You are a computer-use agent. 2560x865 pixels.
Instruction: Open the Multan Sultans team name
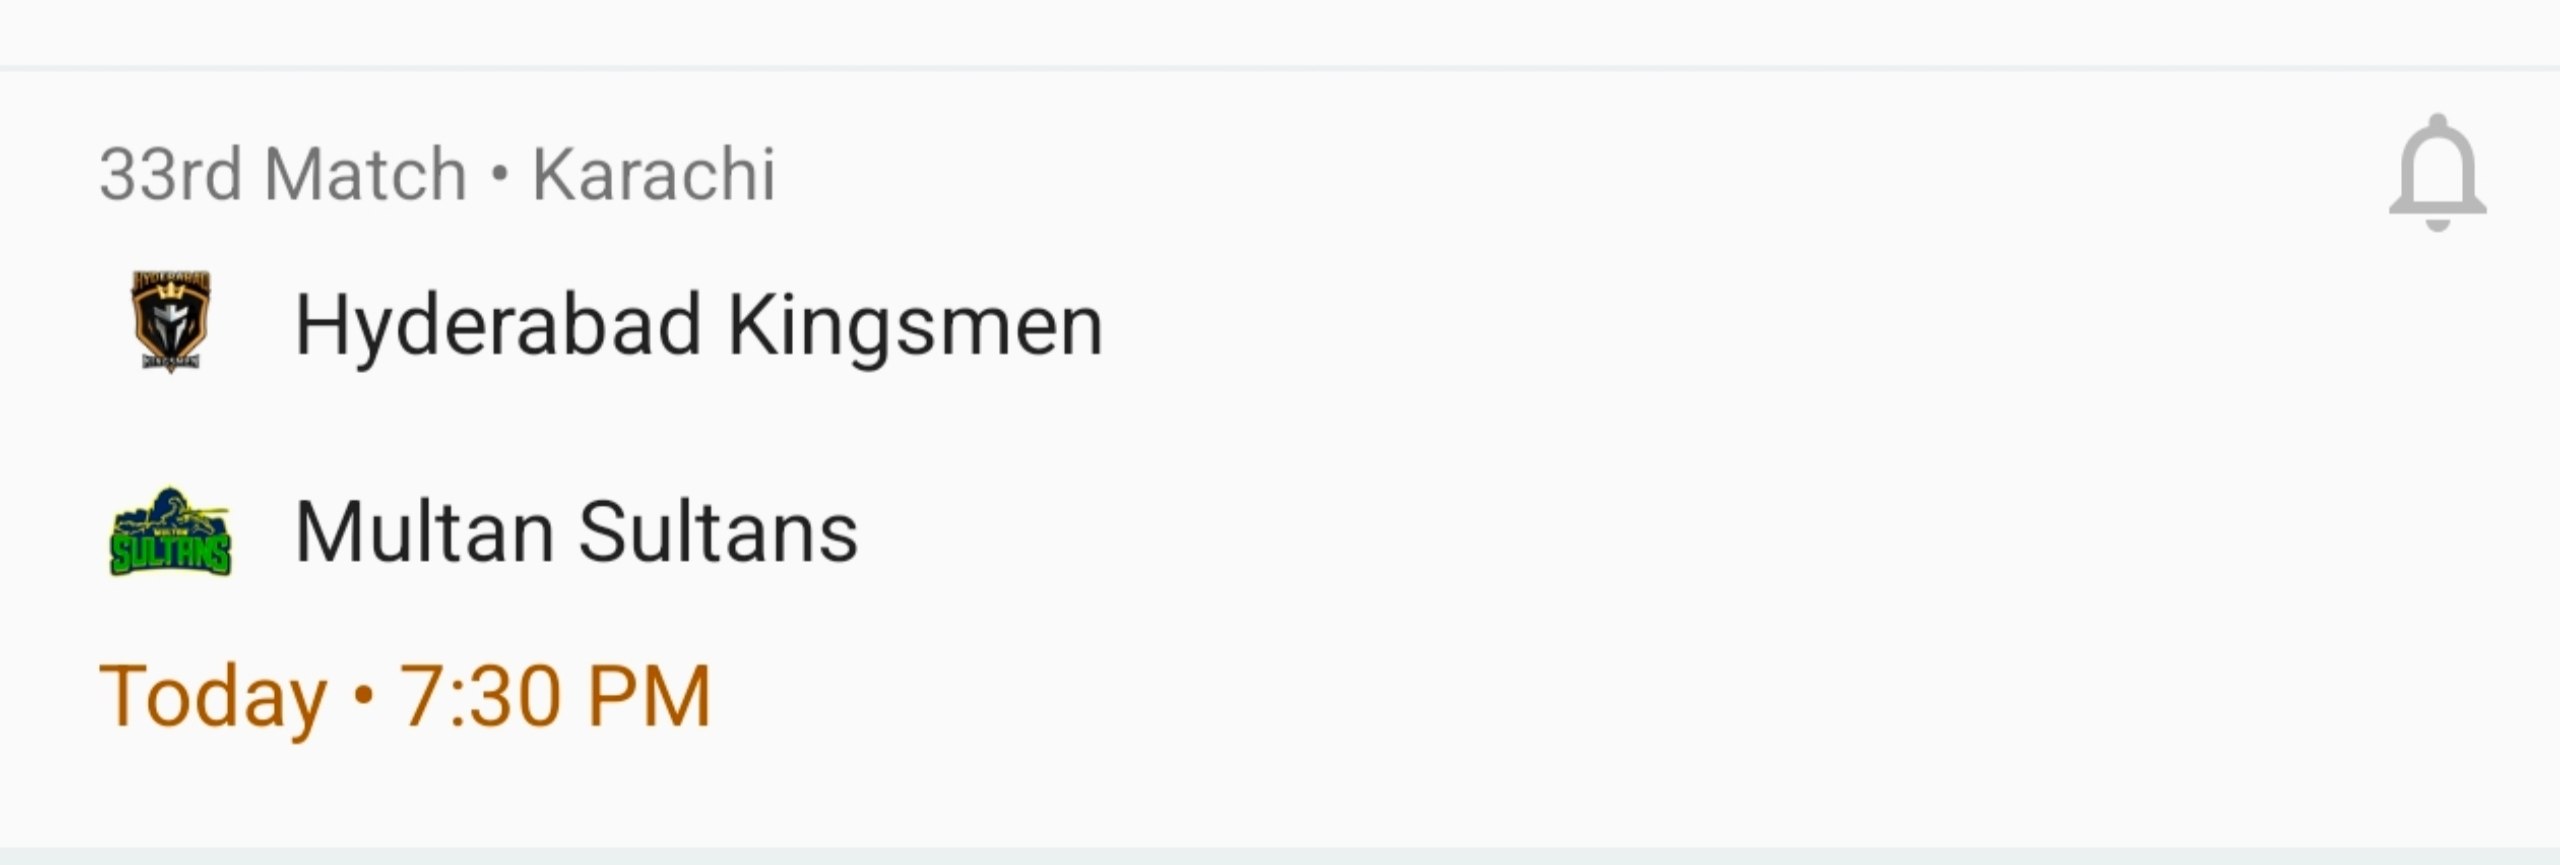[x=576, y=532]
